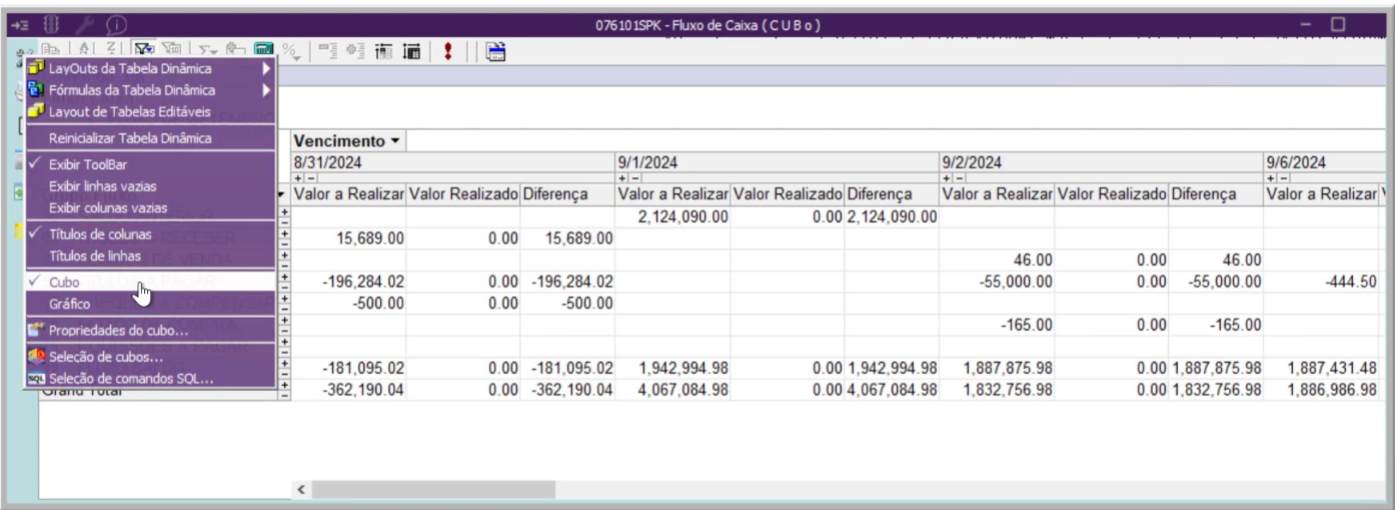This screenshot has width=1395, height=510.
Task: Click the second funnel filter icon
Action: (x=171, y=48)
